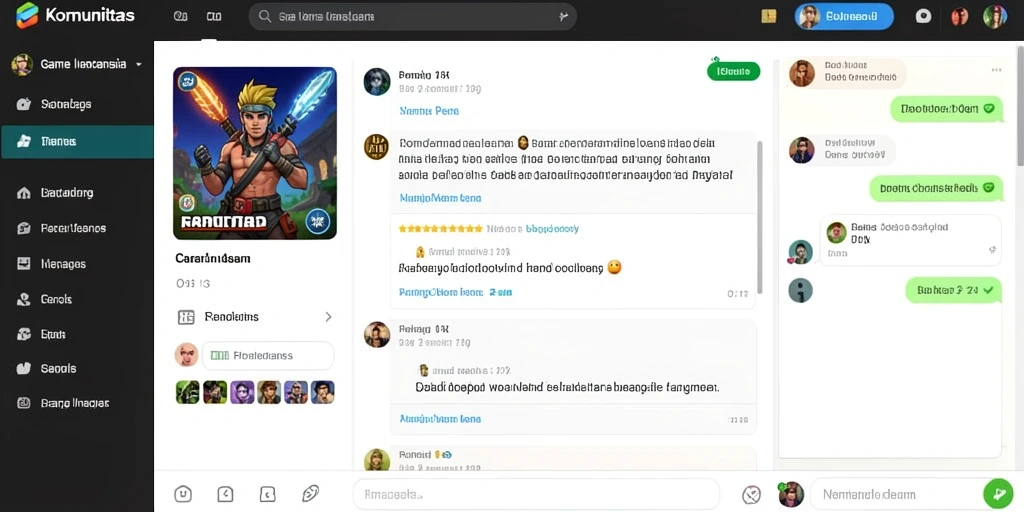The image size is (1024, 512).
Task: Click the green button above the feed
Action: coord(733,71)
